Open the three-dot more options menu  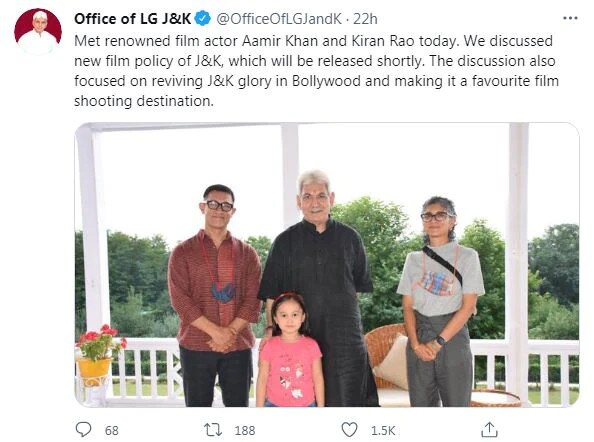[570, 18]
